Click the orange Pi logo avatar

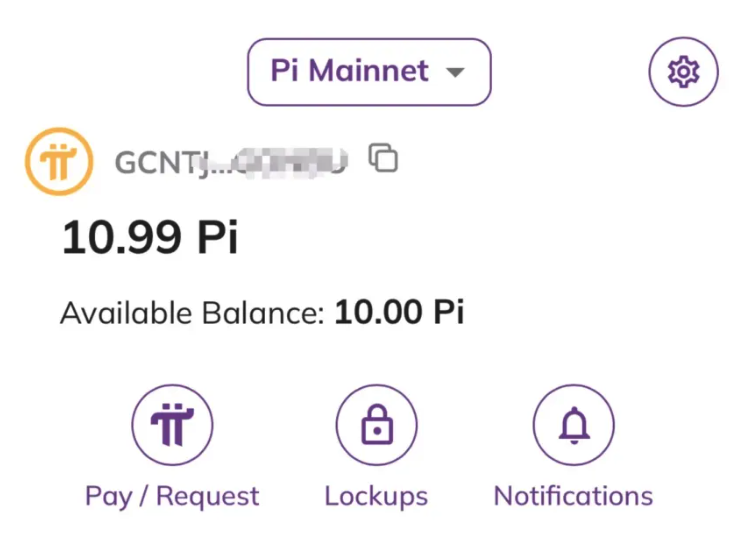[x=59, y=160]
